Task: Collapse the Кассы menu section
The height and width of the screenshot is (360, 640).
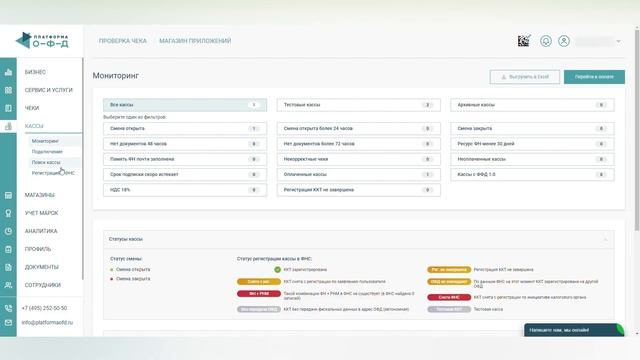Action: tap(34, 126)
